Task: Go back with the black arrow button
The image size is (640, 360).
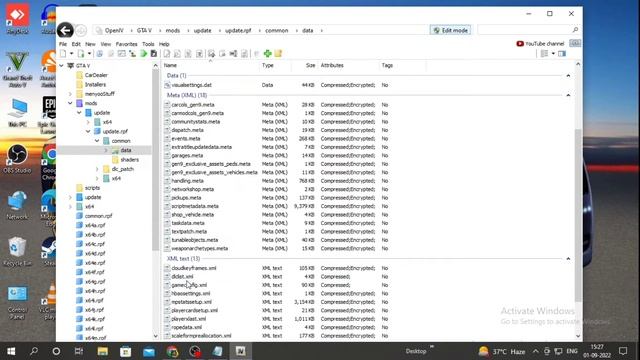Action: pyautogui.click(x=65, y=30)
